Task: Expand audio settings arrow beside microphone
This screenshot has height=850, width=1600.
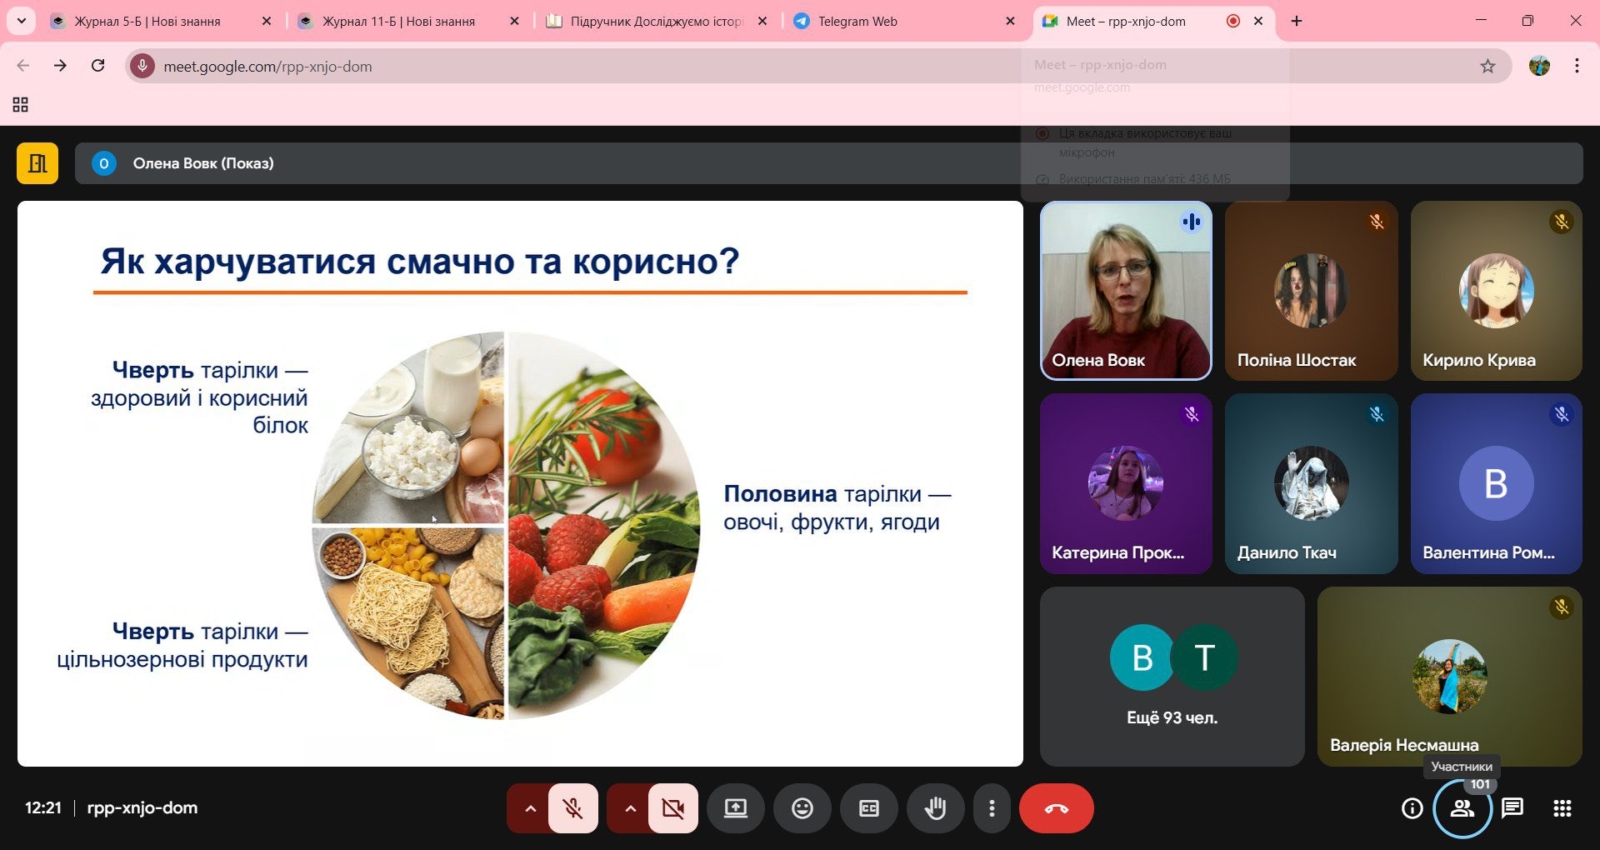Action: (x=530, y=808)
